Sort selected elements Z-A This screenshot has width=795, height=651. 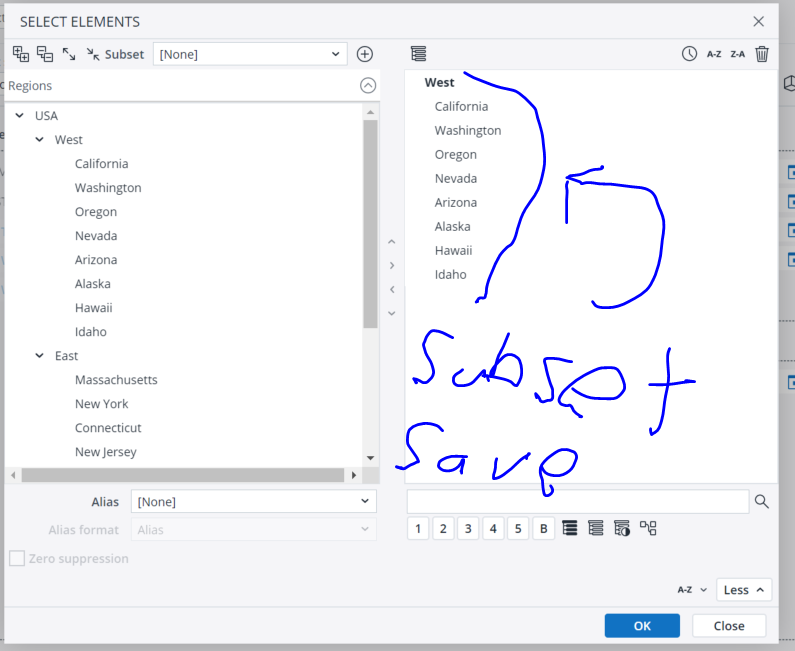coord(738,54)
